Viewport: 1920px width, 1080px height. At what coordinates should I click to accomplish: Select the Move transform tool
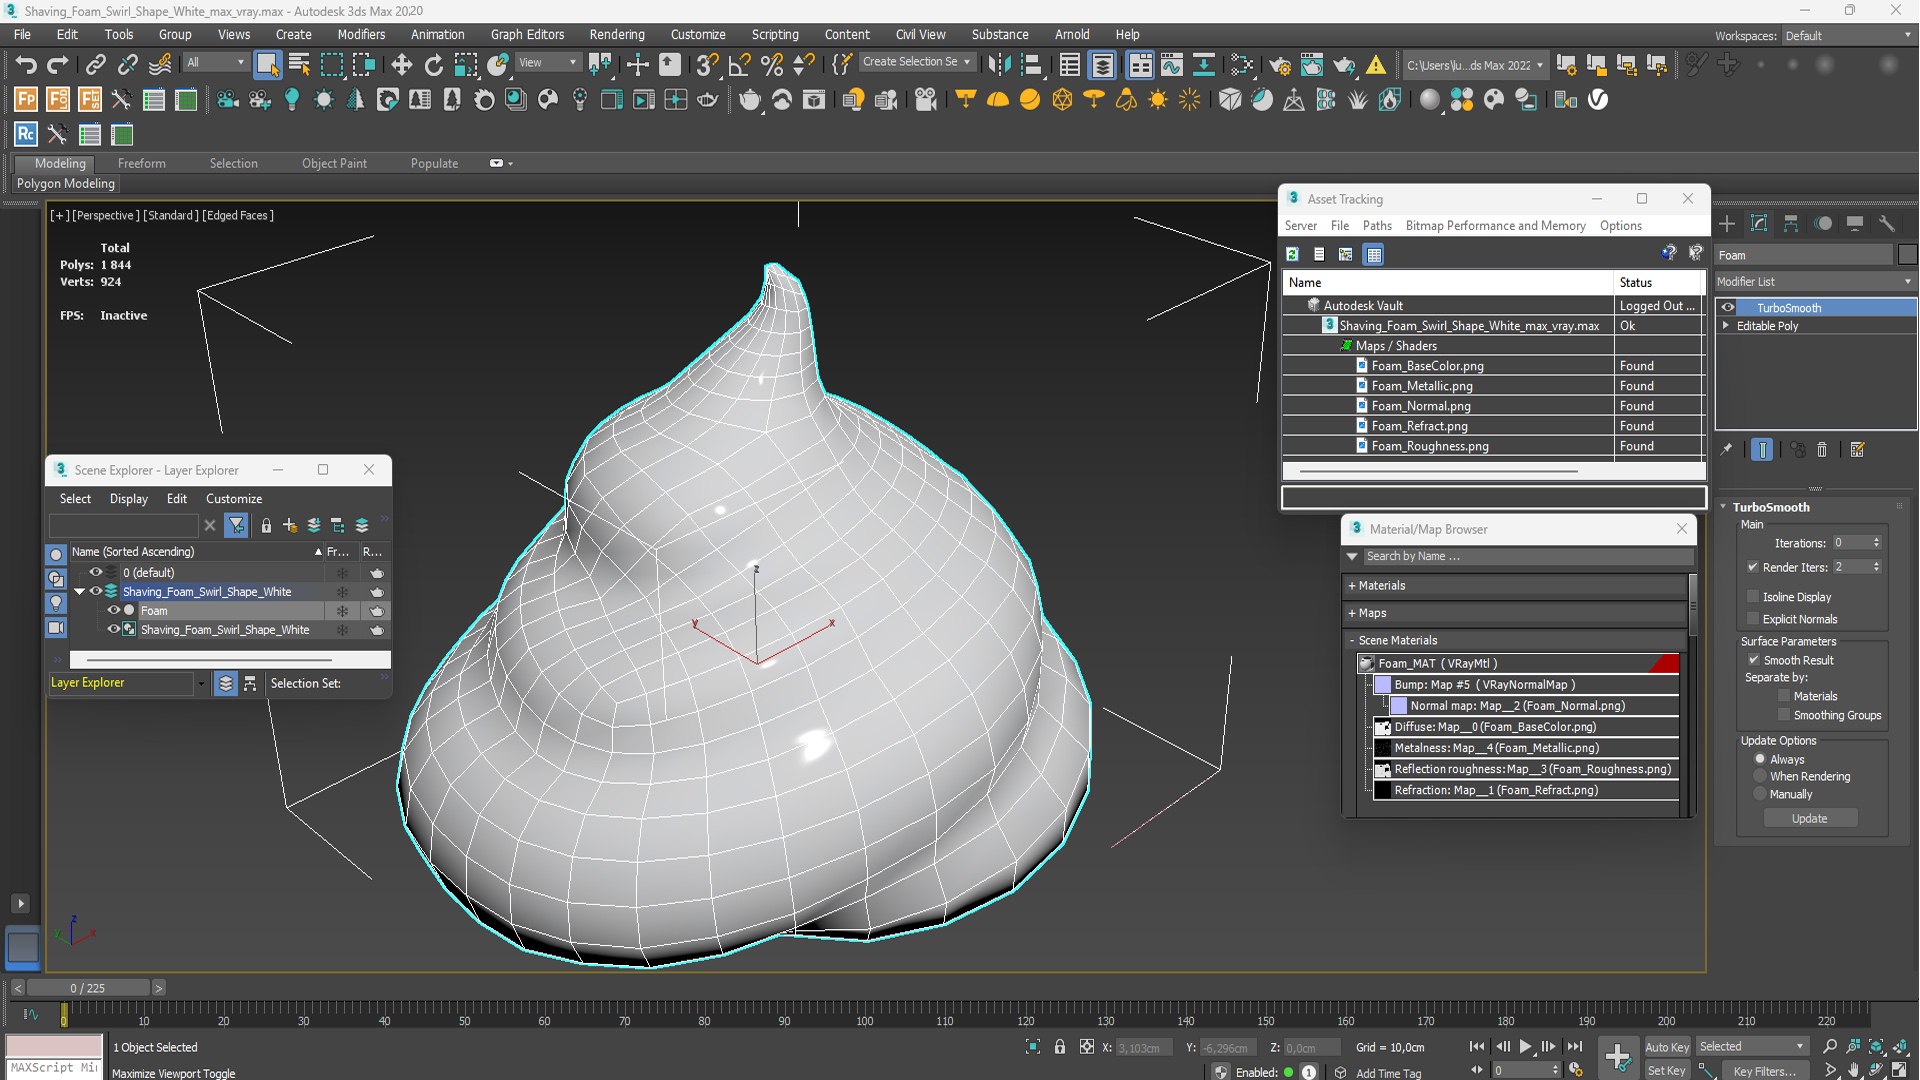[x=401, y=65]
